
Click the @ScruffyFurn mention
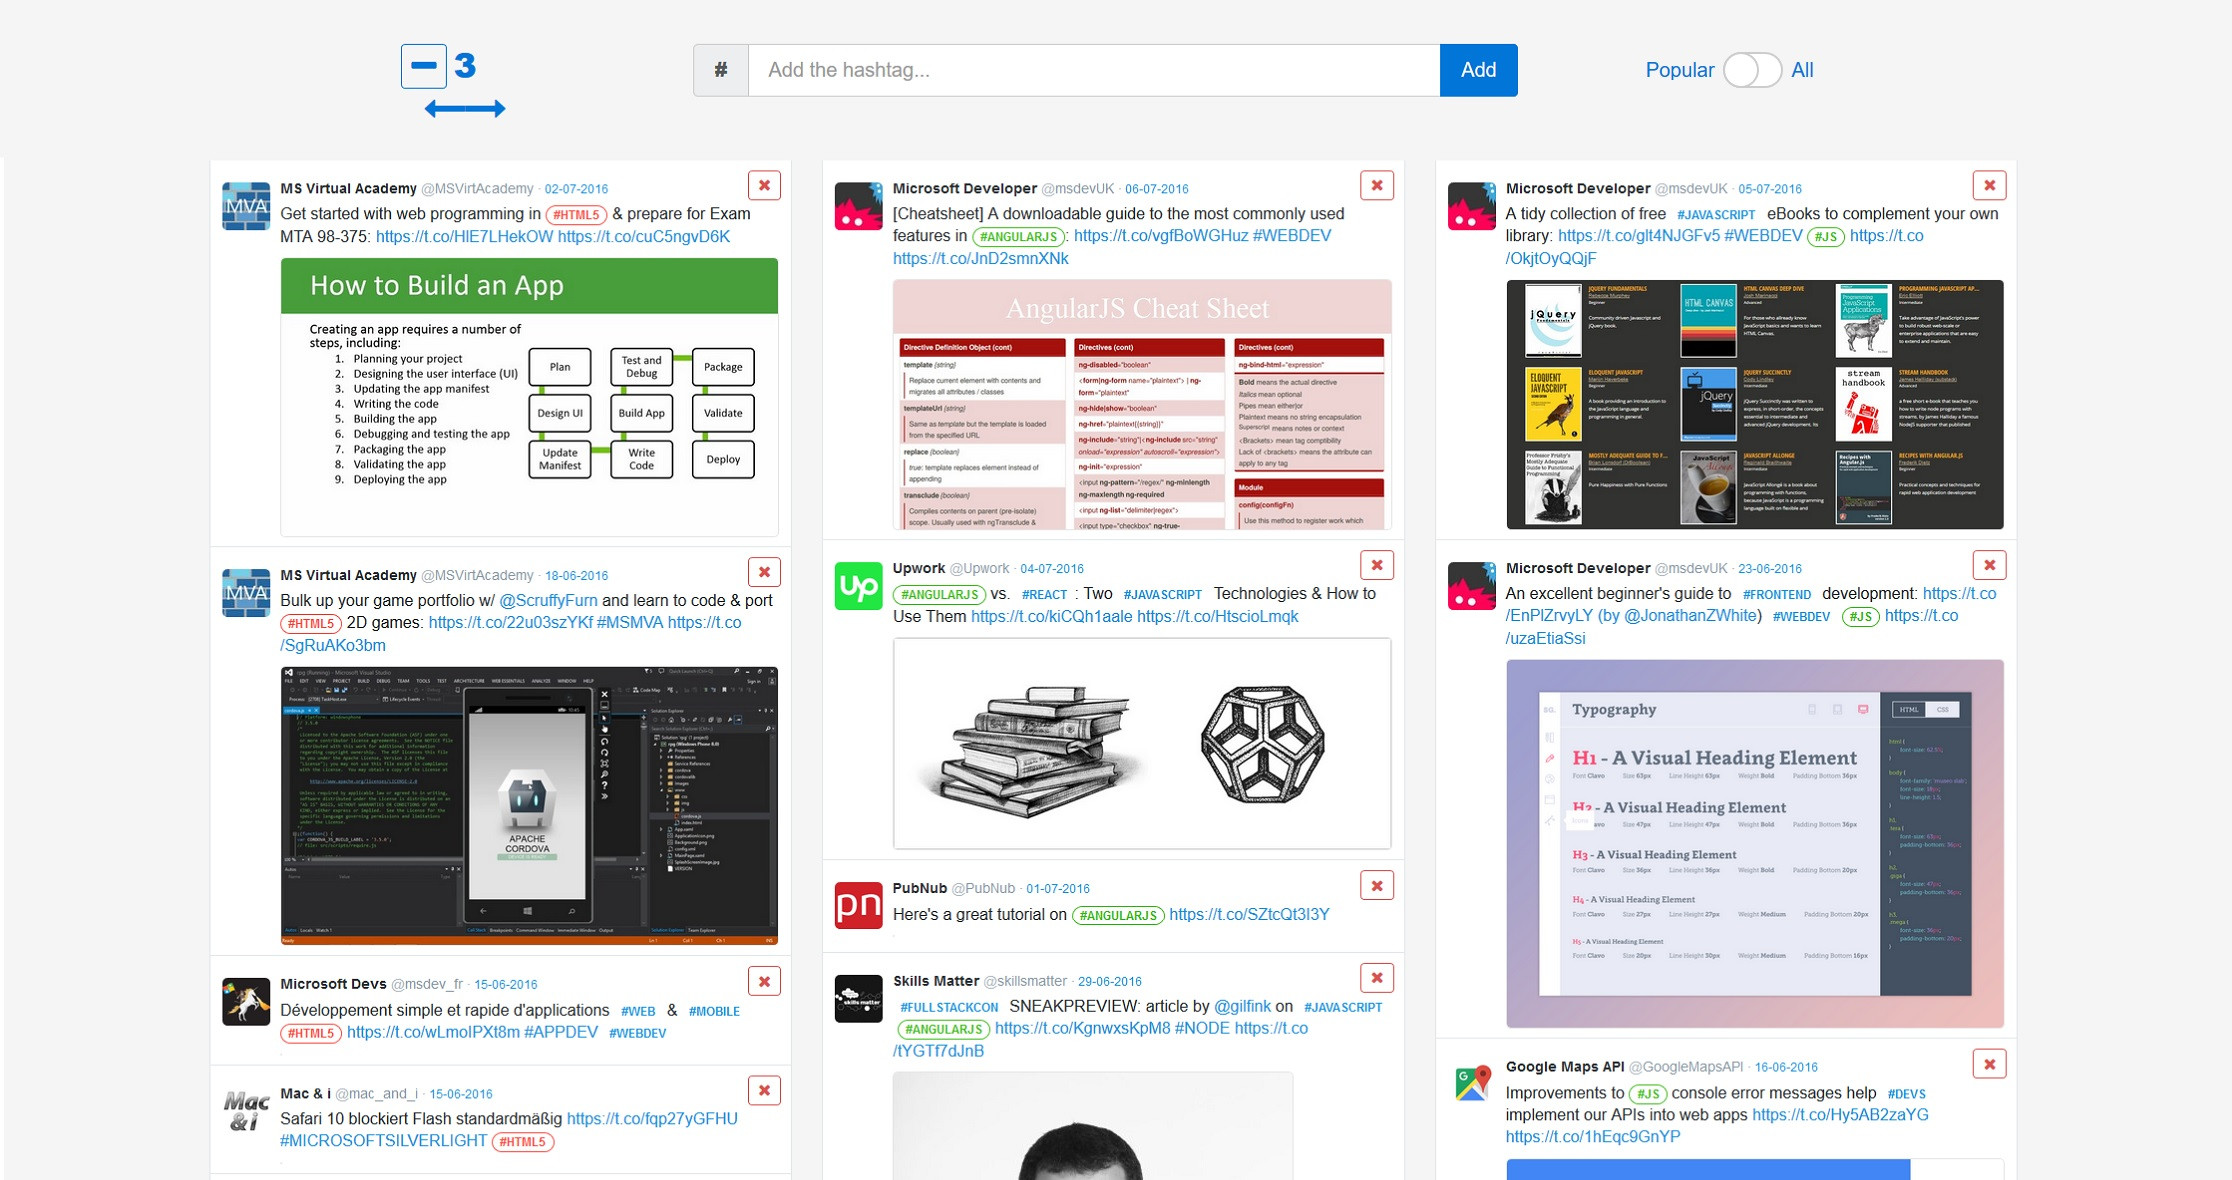(548, 600)
